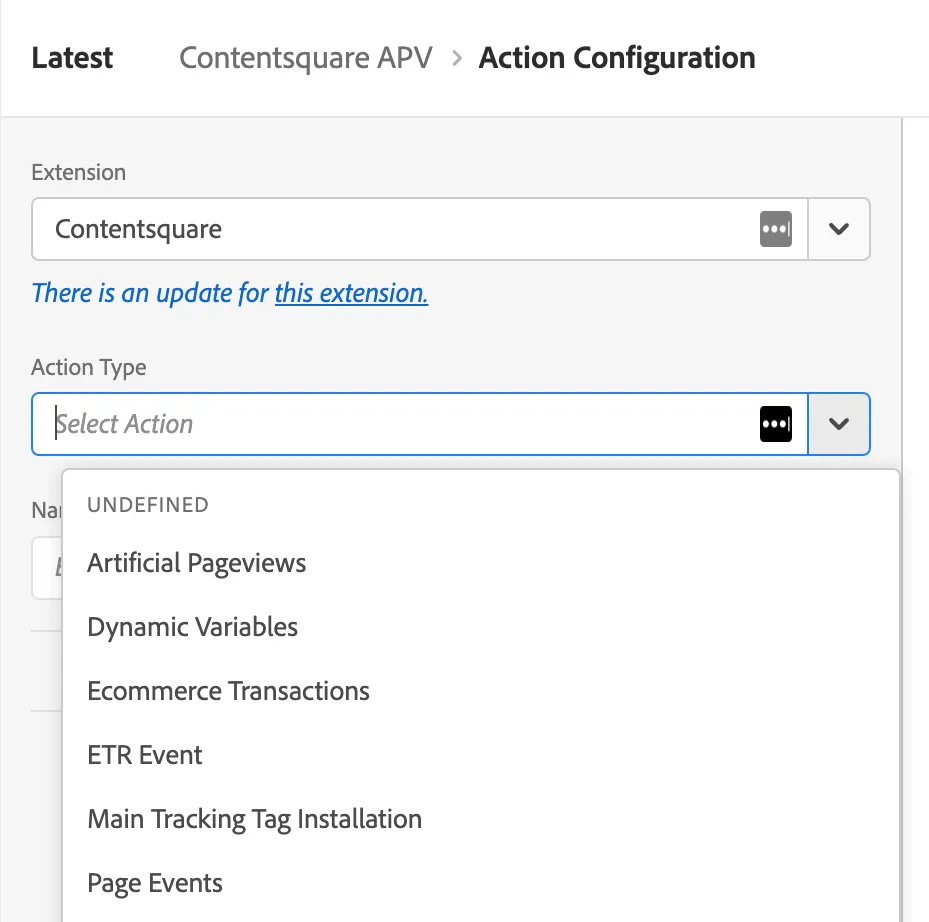Click the LastPass icon in the Extension field

pyautogui.click(x=776, y=229)
